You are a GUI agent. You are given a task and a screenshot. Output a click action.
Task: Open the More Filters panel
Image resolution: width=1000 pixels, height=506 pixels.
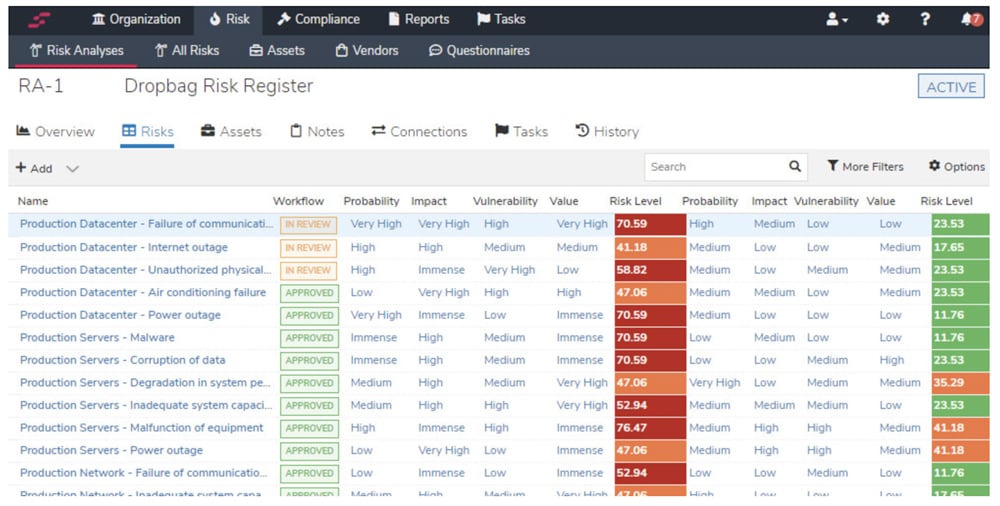[x=865, y=167]
